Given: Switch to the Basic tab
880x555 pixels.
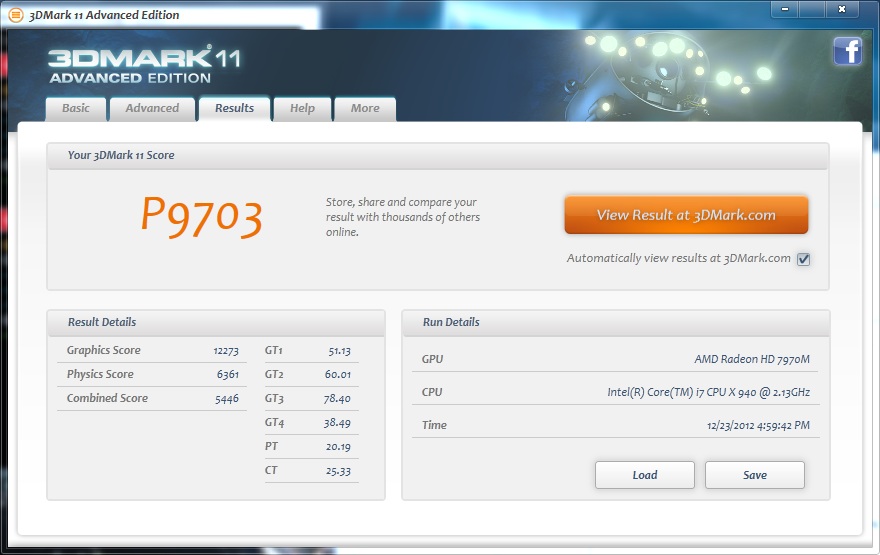Looking at the screenshot, I should click(76, 108).
